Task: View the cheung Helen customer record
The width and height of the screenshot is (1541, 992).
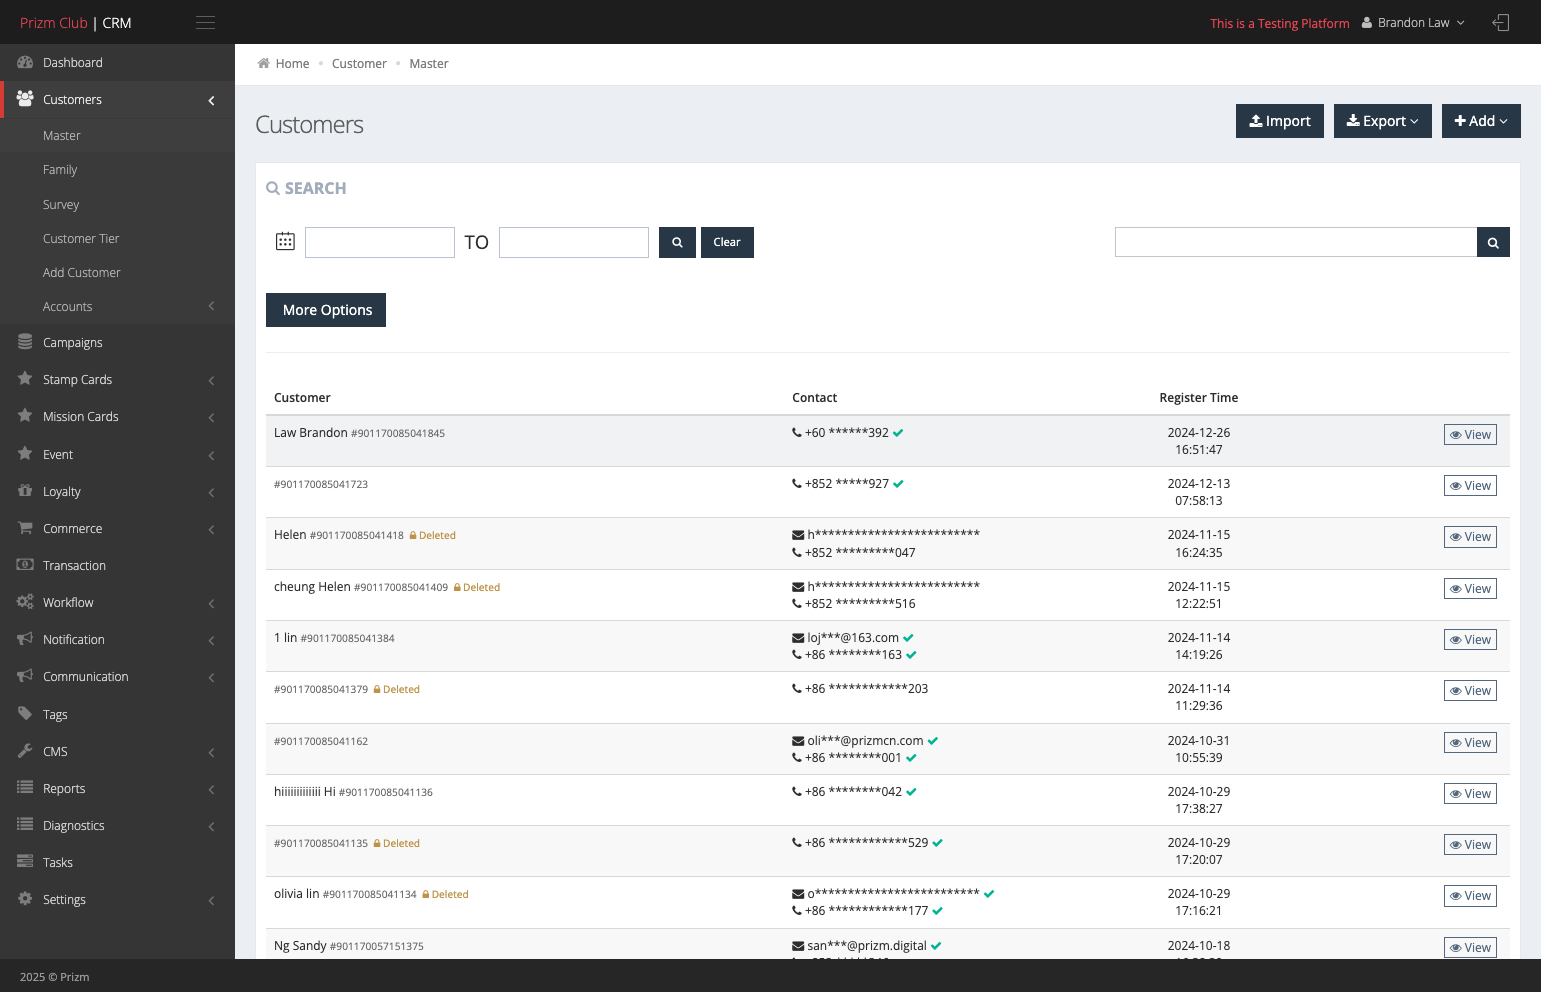Action: click(1470, 588)
